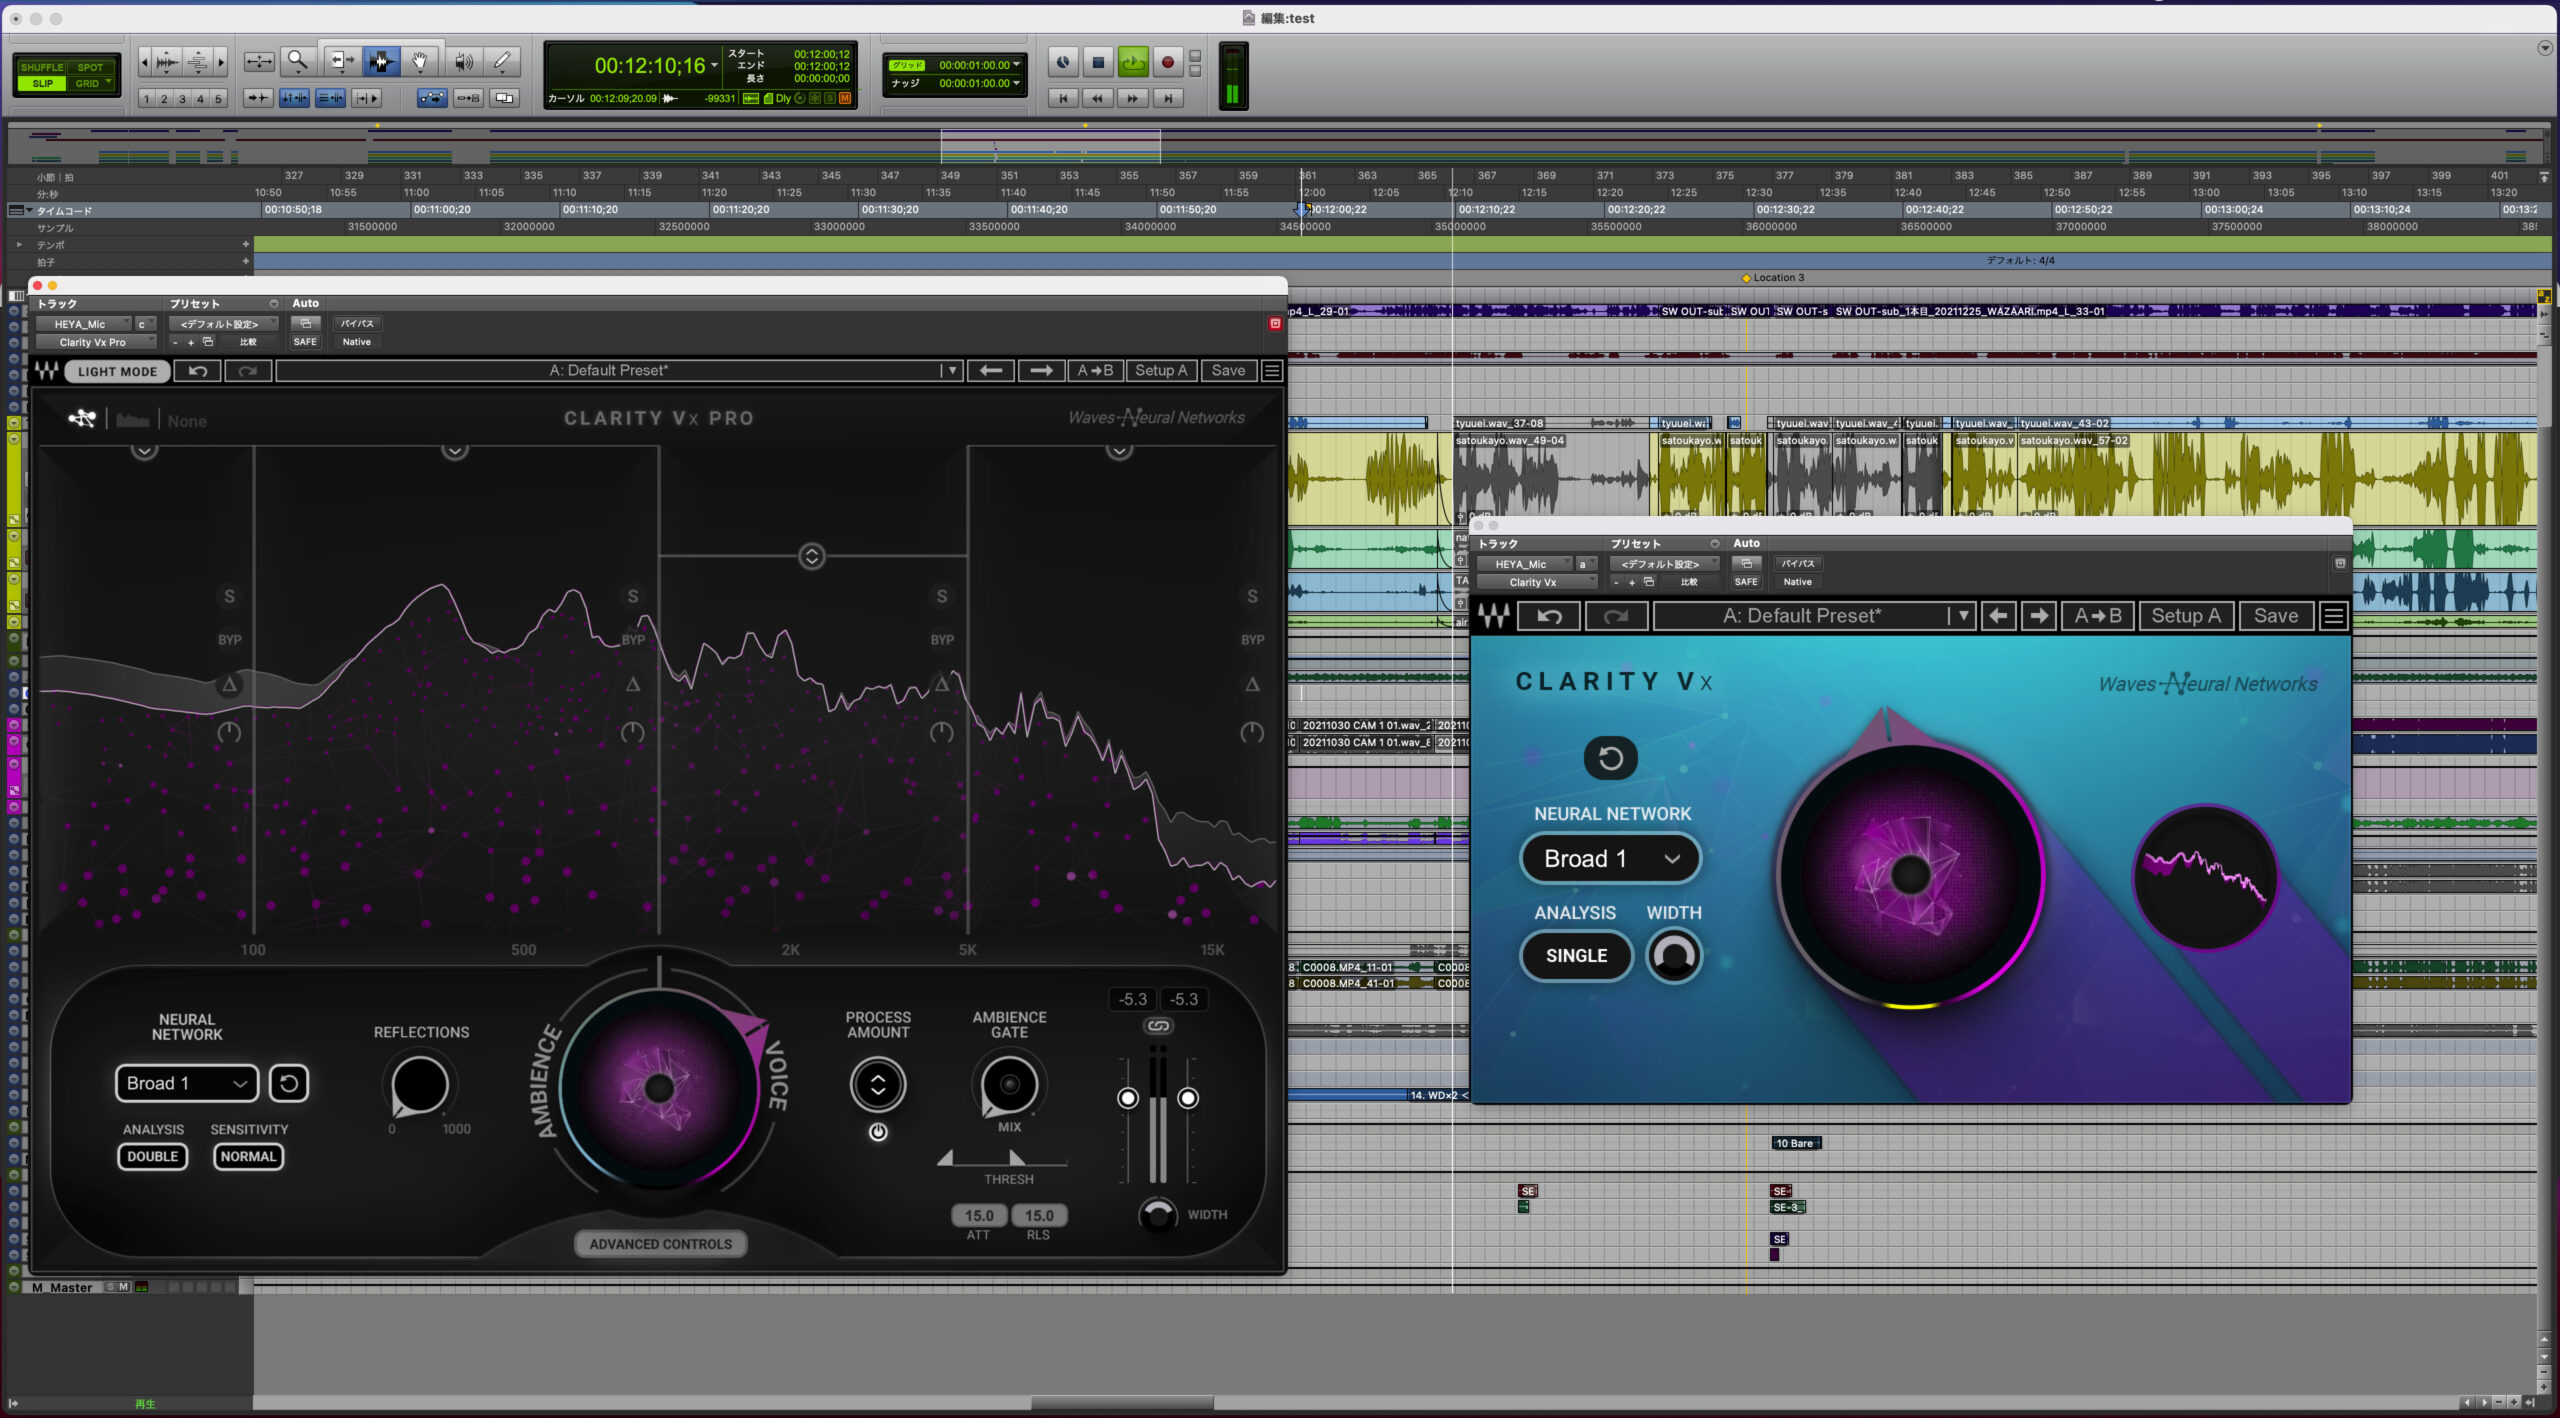This screenshot has width=2560, height=1418.
Task: Click Save in Clarity Vx window
Action: [2276, 616]
